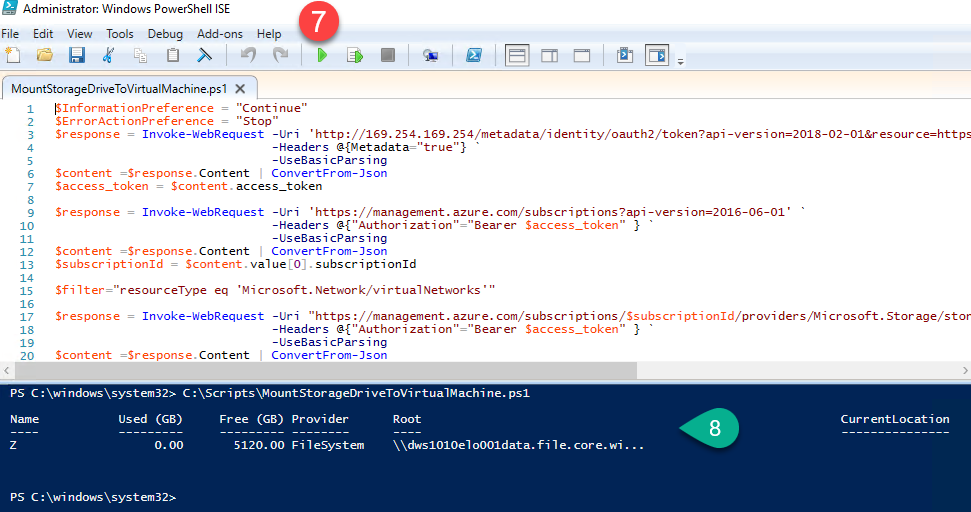Show Script Pane Right layout icon
971x512 pixels.
(x=549, y=55)
